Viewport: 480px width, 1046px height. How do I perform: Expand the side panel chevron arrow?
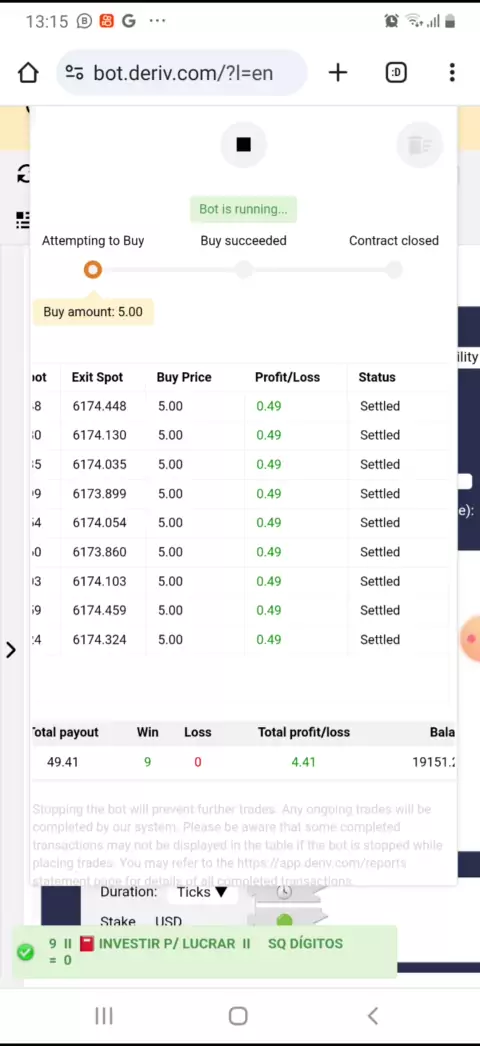(11, 650)
